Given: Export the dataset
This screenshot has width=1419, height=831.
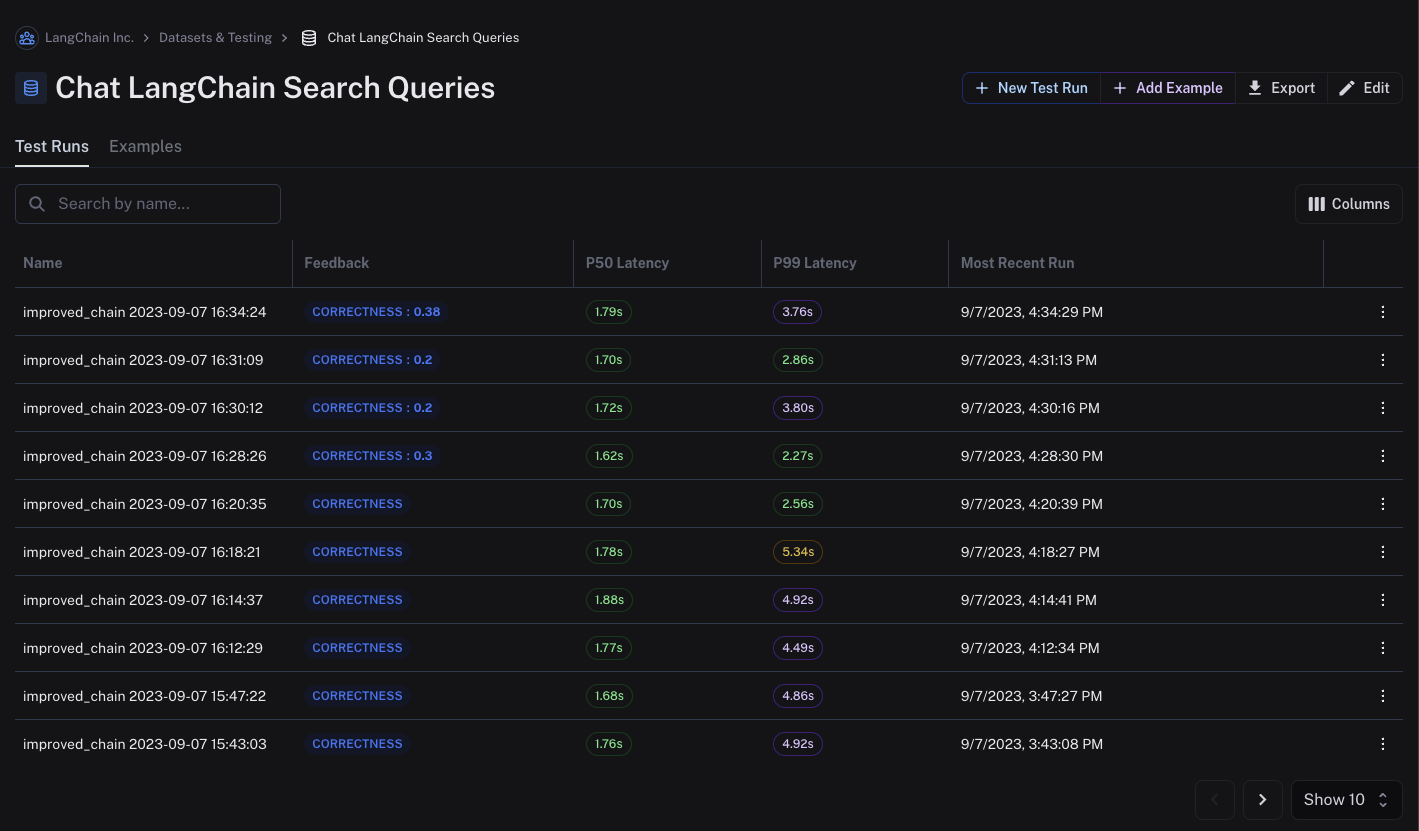Looking at the screenshot, I should [1281, 88].
